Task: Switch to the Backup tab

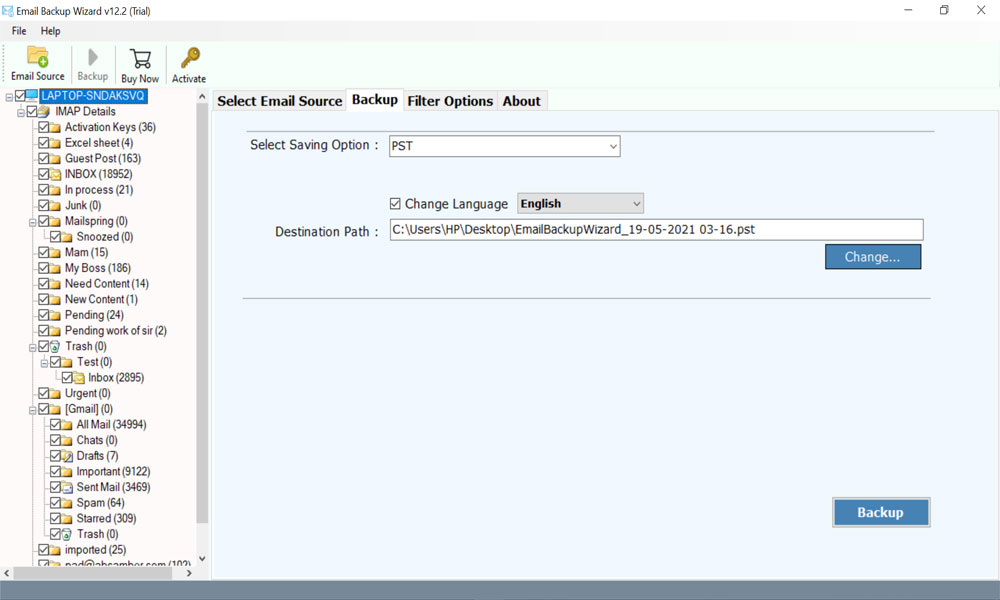Action: [375, 99]
